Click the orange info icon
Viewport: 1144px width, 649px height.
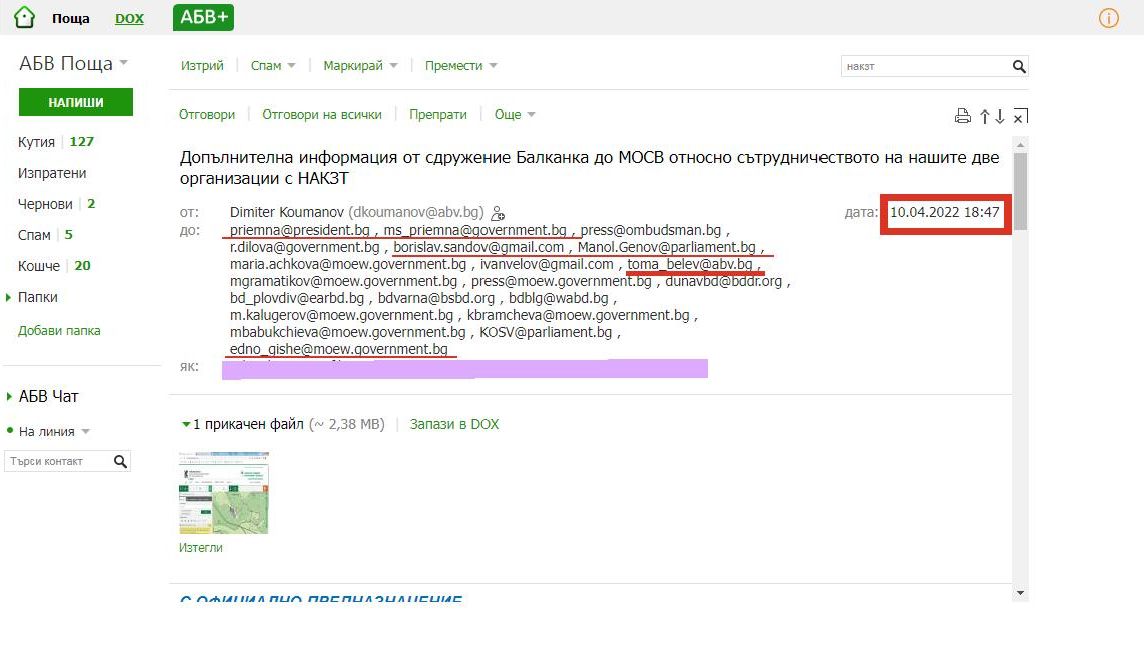click(x=1109, y=18)
